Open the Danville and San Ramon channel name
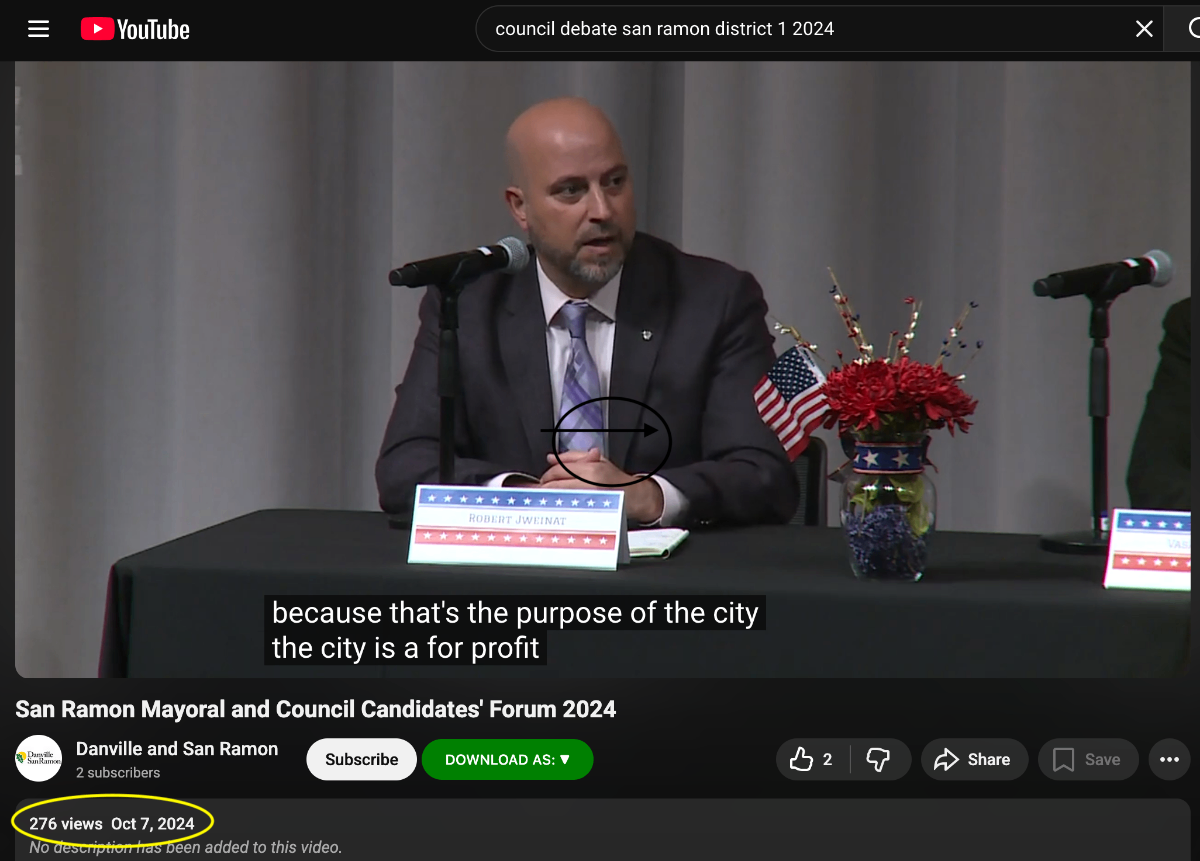 [177, 749]
